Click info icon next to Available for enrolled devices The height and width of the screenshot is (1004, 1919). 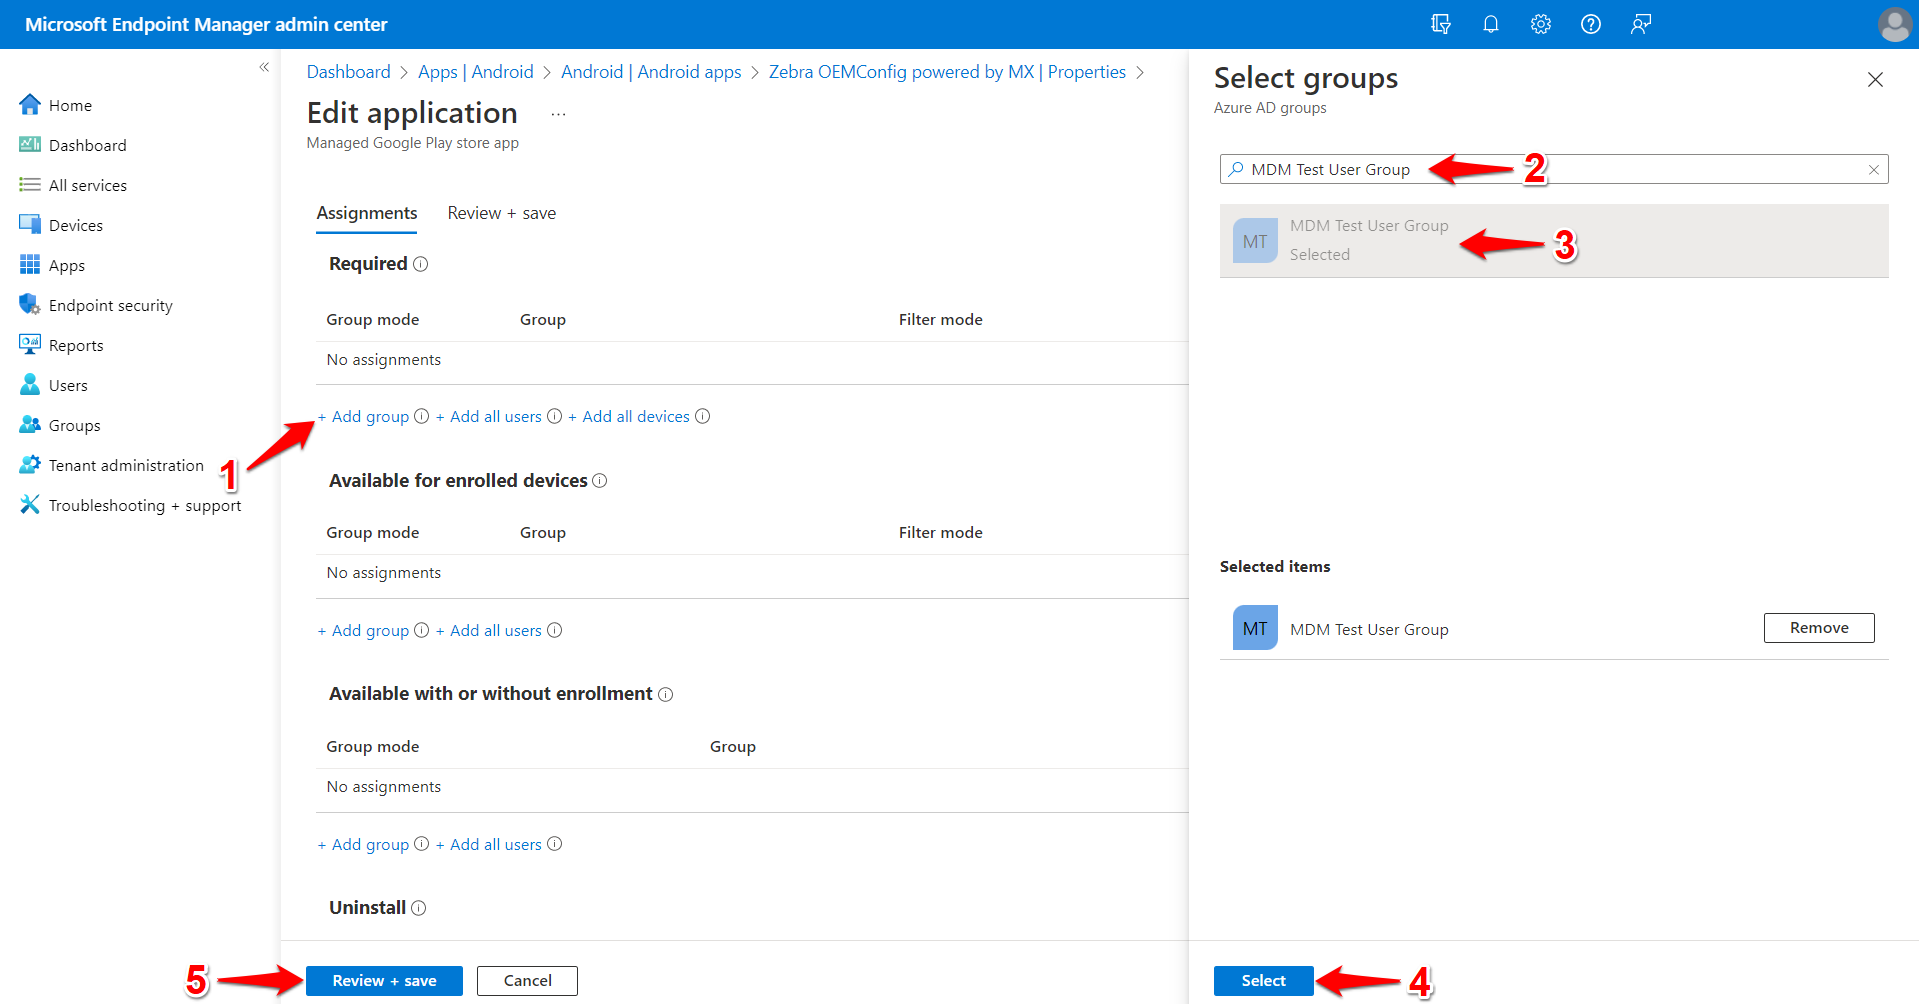[x=600, y=481]
